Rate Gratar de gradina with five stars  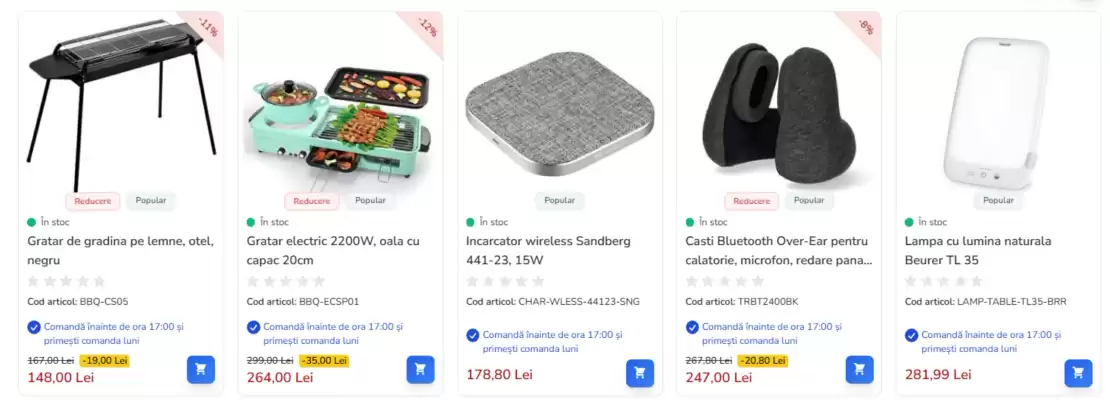[x=99, y=281]
